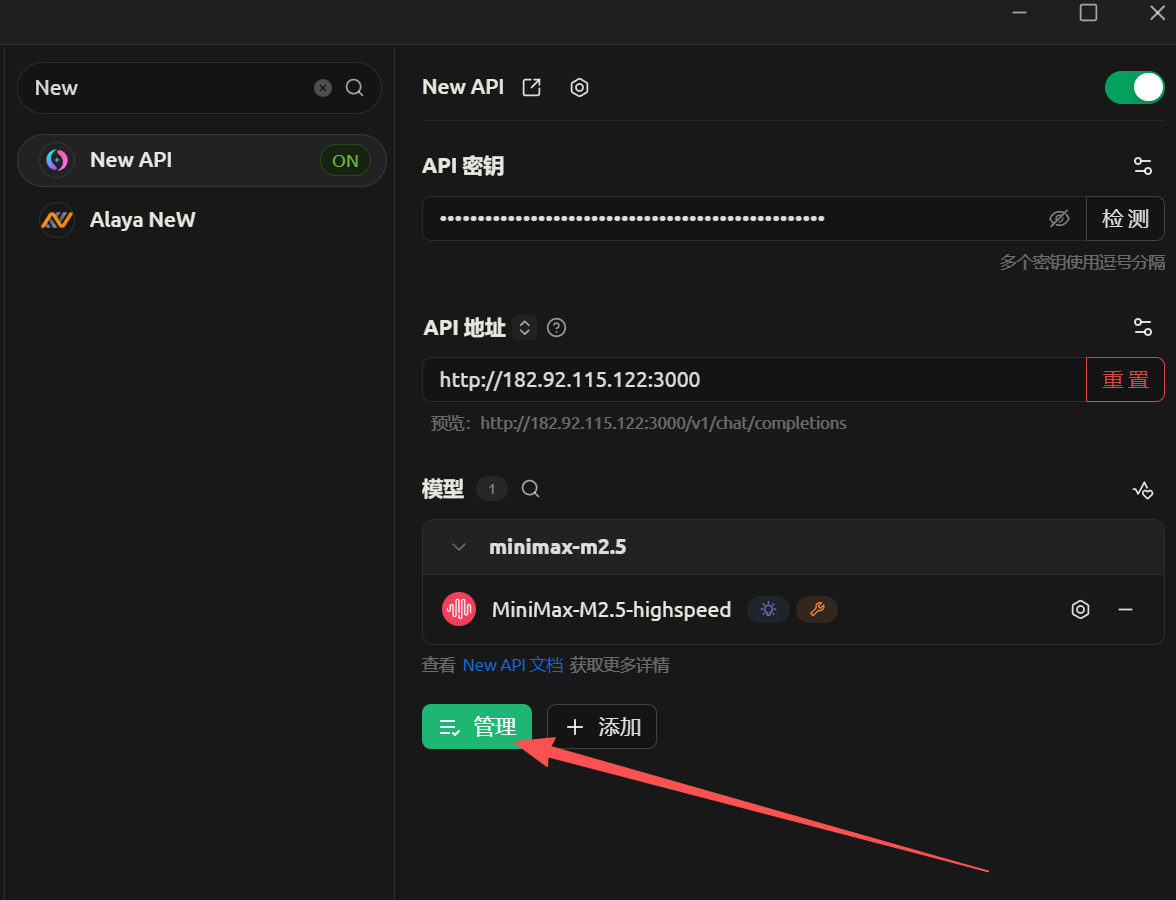Click the red 重置 reset button
Viewport: 1176px width, 900px height.
click(x=1125, y=380)
